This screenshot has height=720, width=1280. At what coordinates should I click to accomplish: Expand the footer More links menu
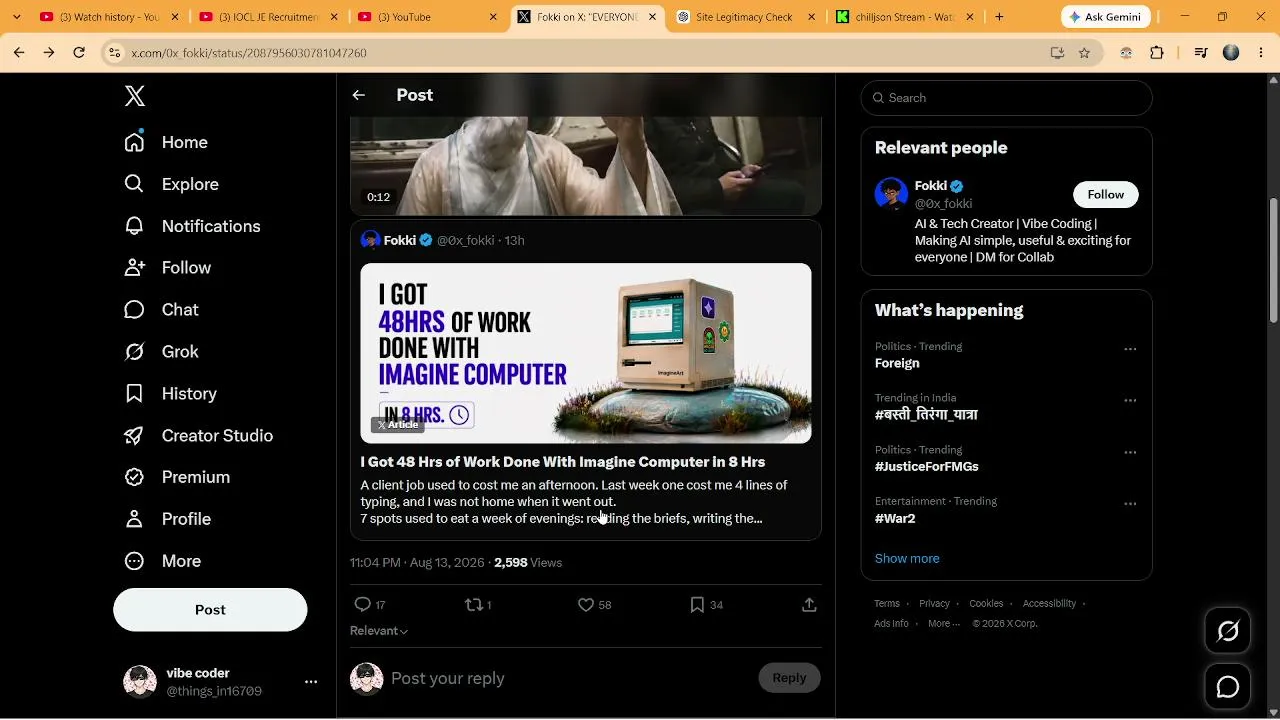(x=944, y=624)
